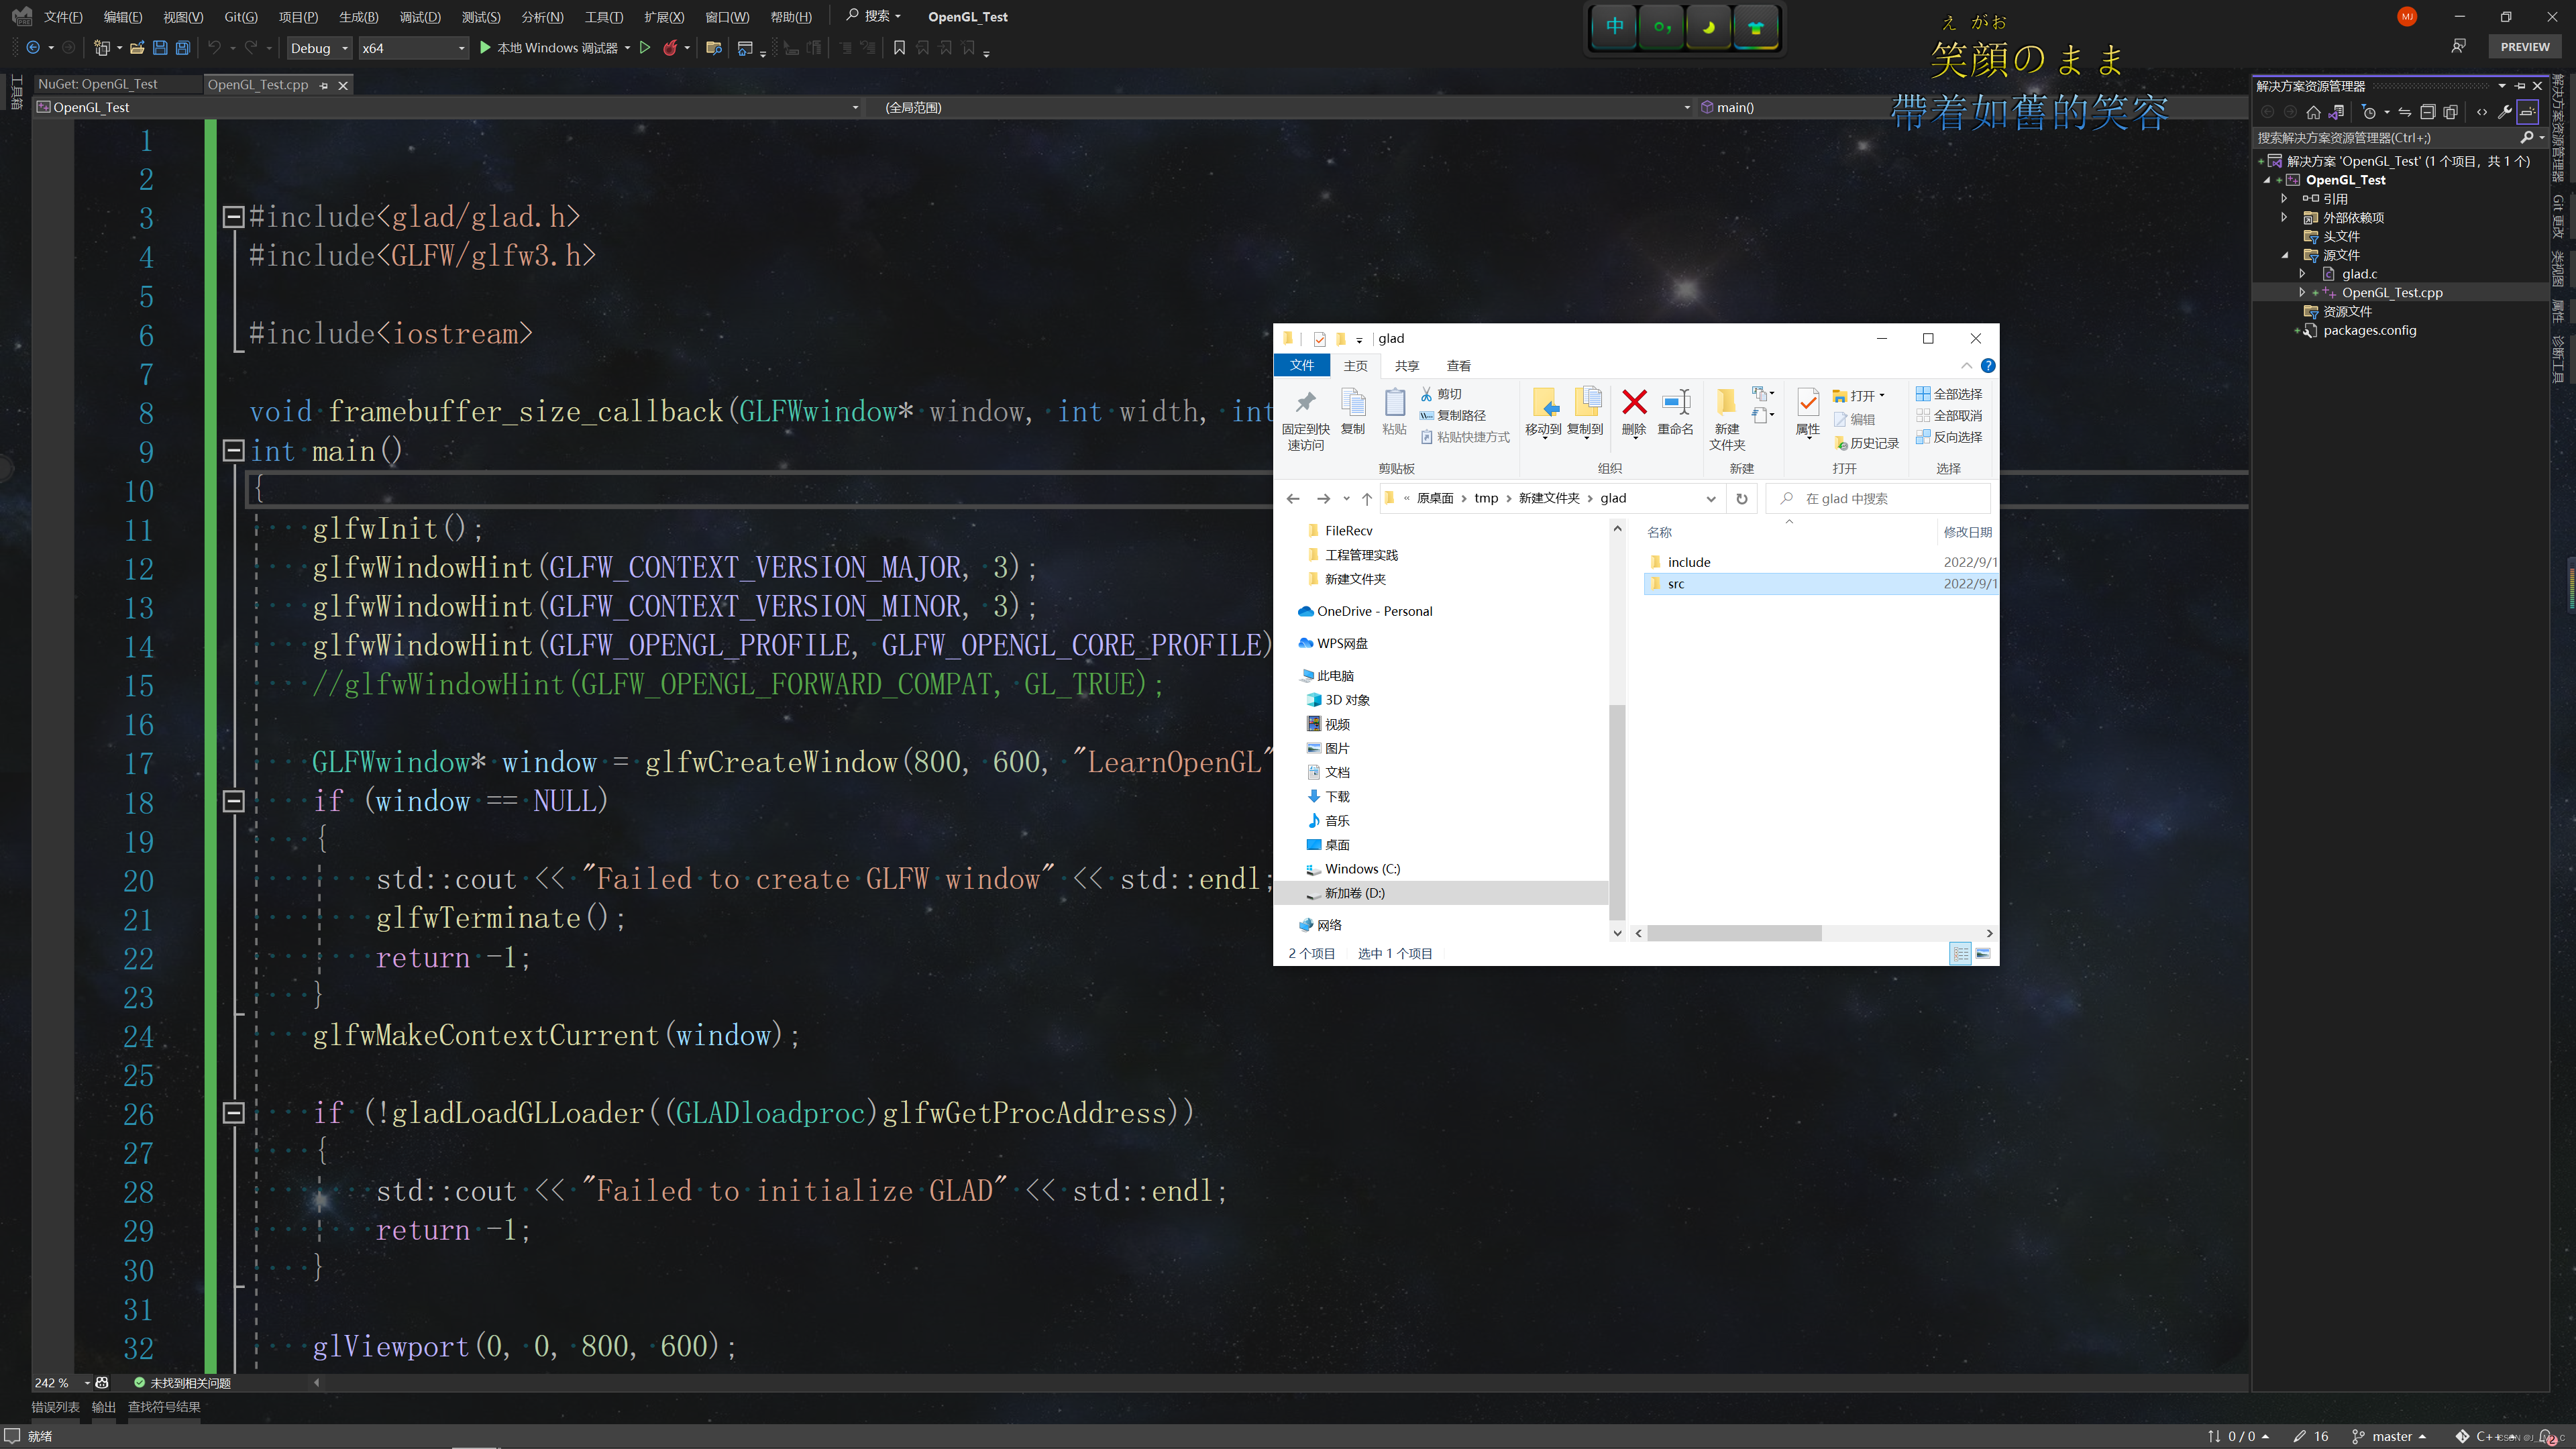The height and width of the screenshot is (1449, 2576).
Task: Collapse the include directives region
Action: click(x=233, y=217)
